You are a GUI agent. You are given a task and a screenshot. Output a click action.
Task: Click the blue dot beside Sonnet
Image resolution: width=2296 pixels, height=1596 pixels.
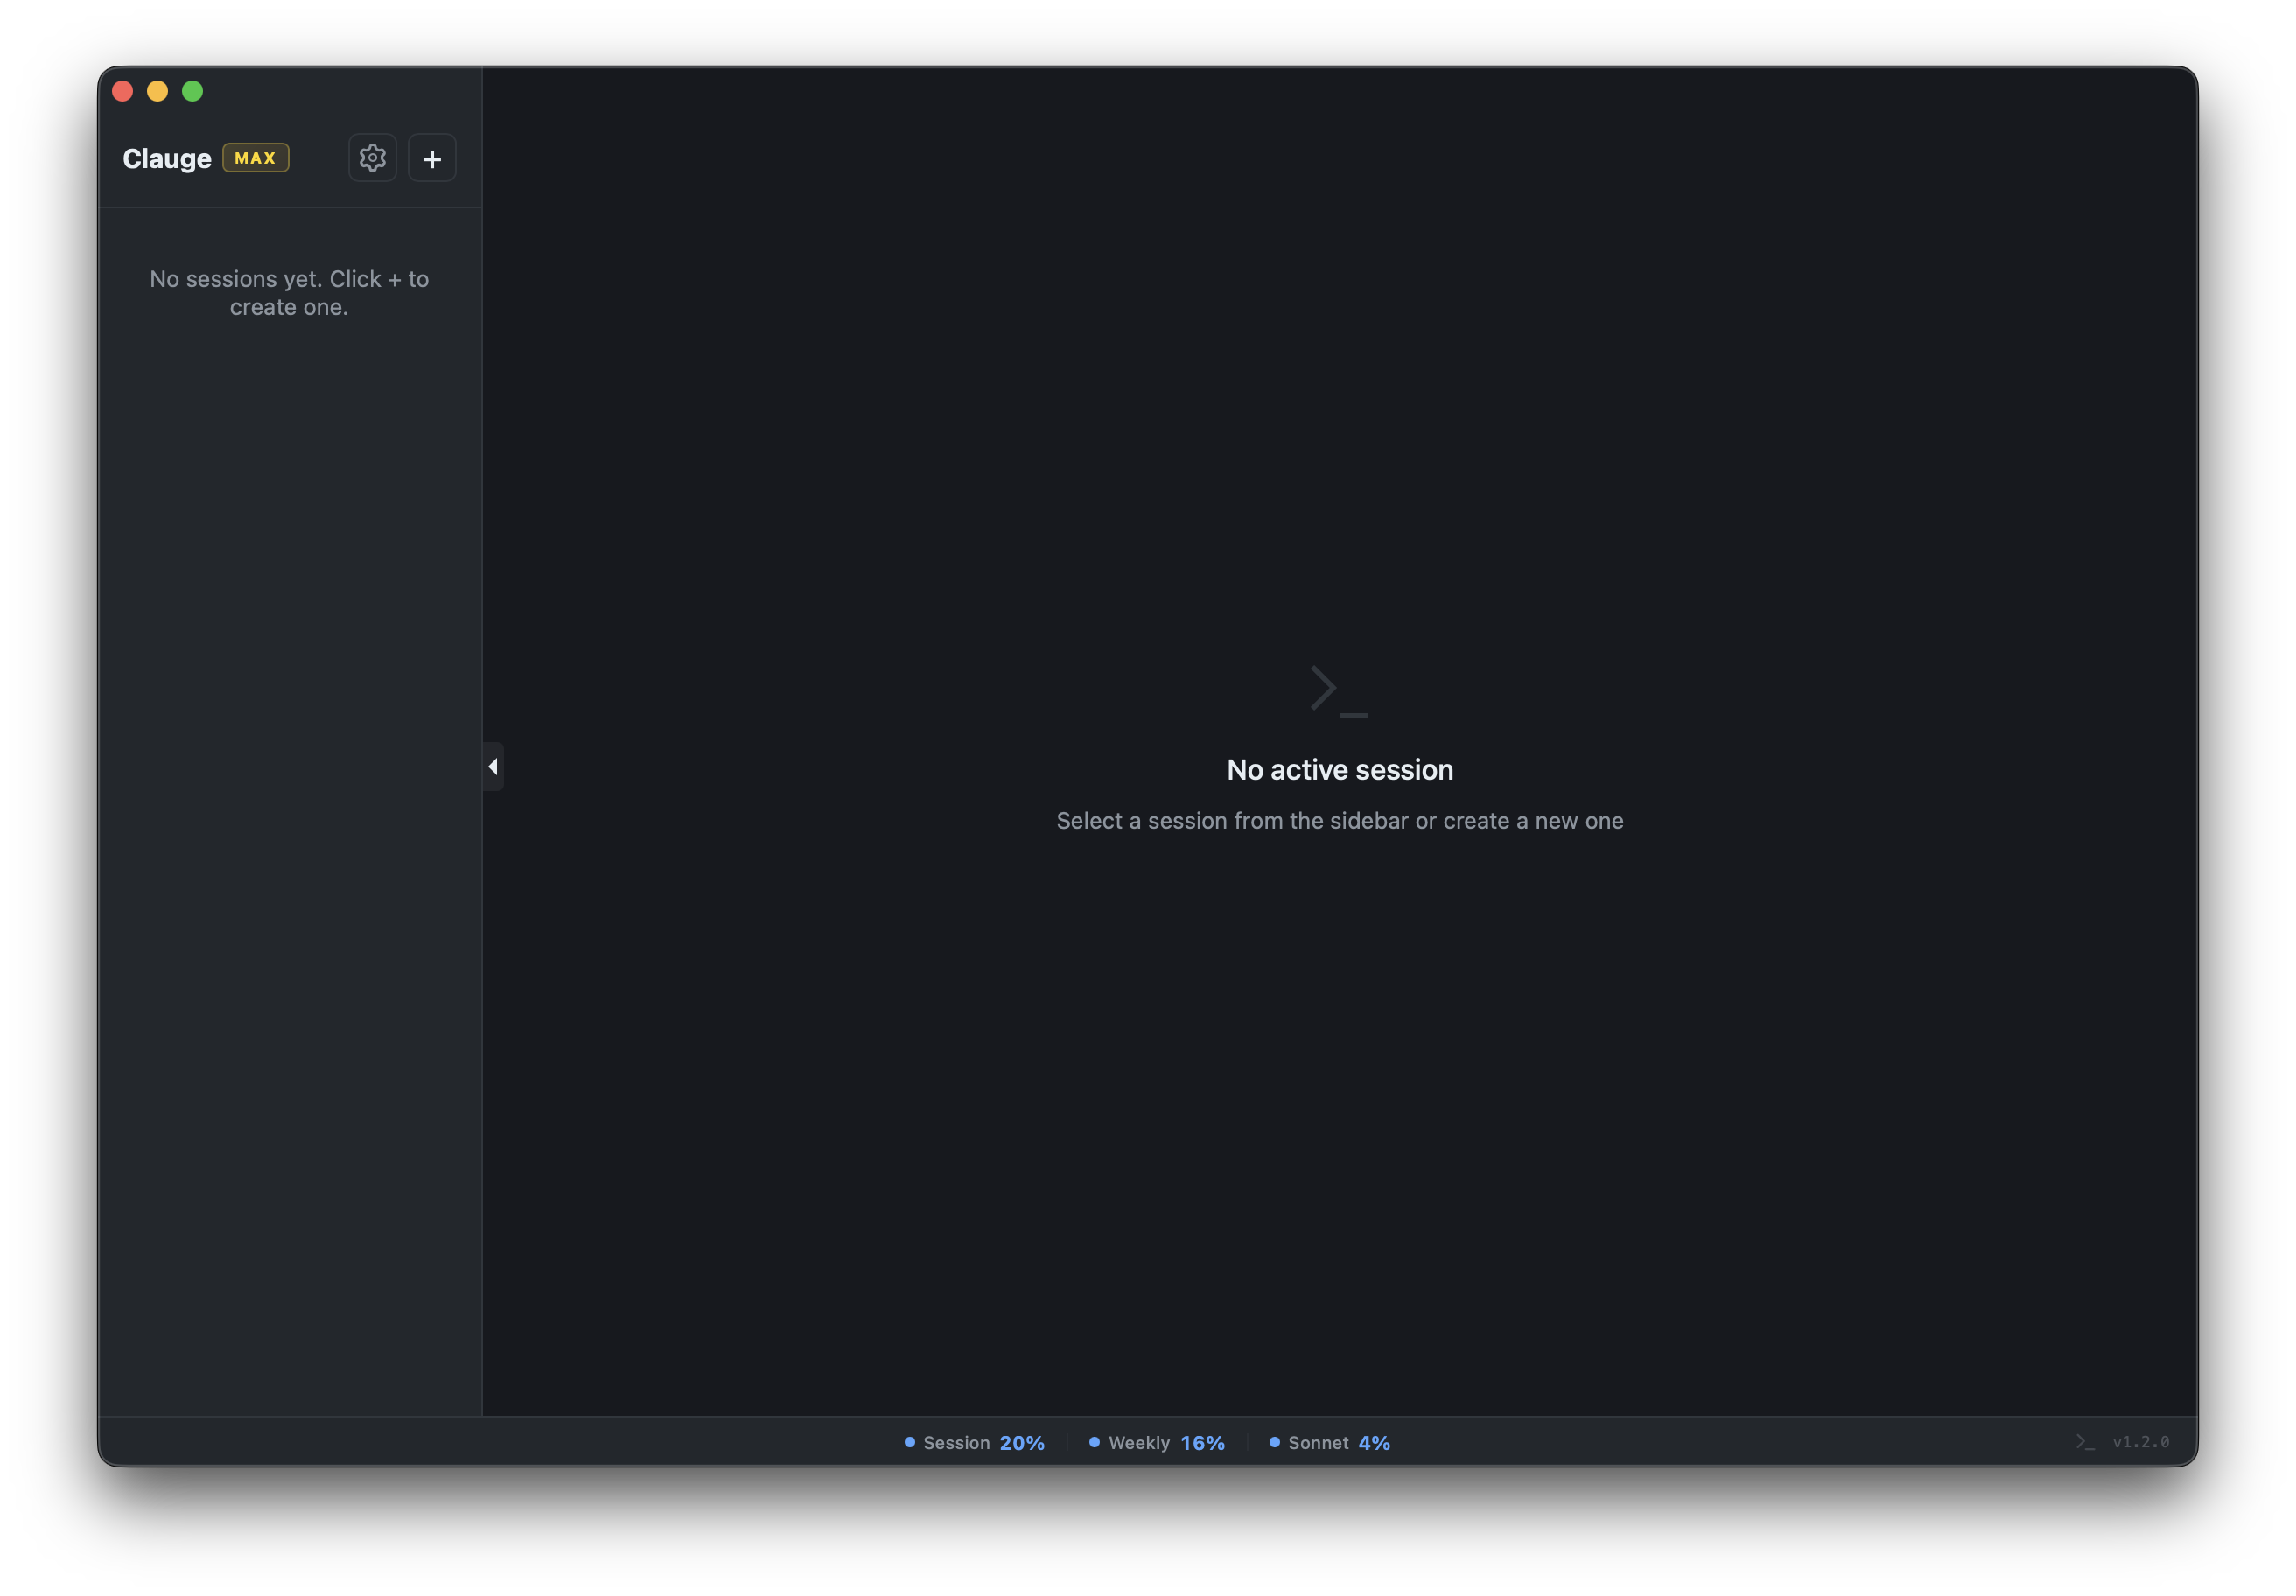tap(1274, 1442)
